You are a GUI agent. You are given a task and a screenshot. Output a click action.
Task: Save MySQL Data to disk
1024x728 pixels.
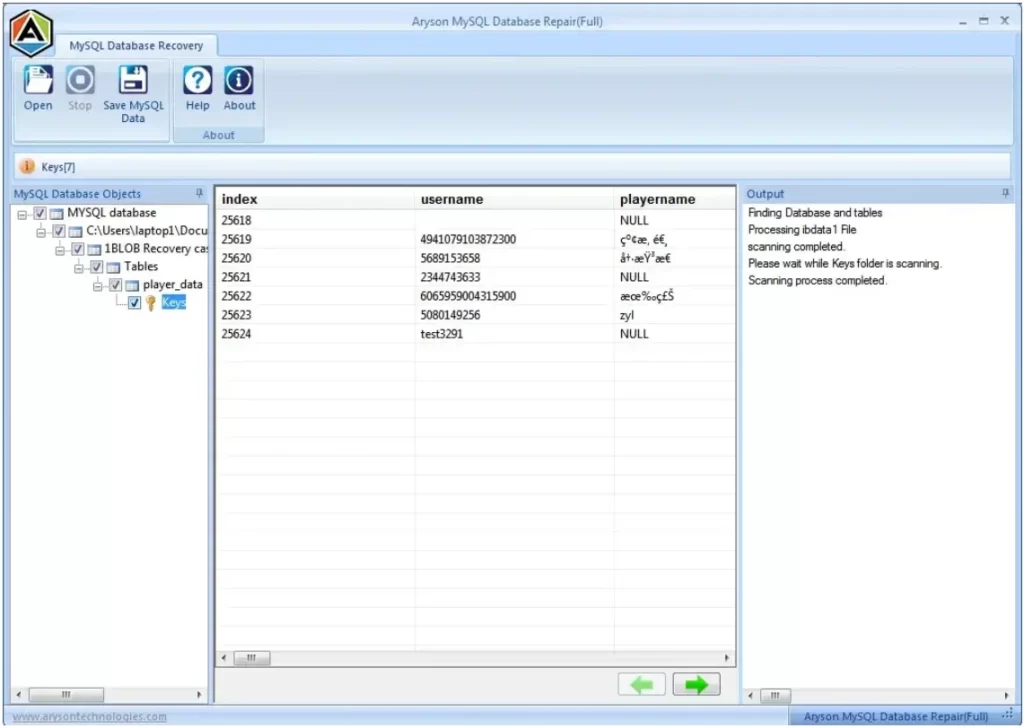(x=133, y=94)
